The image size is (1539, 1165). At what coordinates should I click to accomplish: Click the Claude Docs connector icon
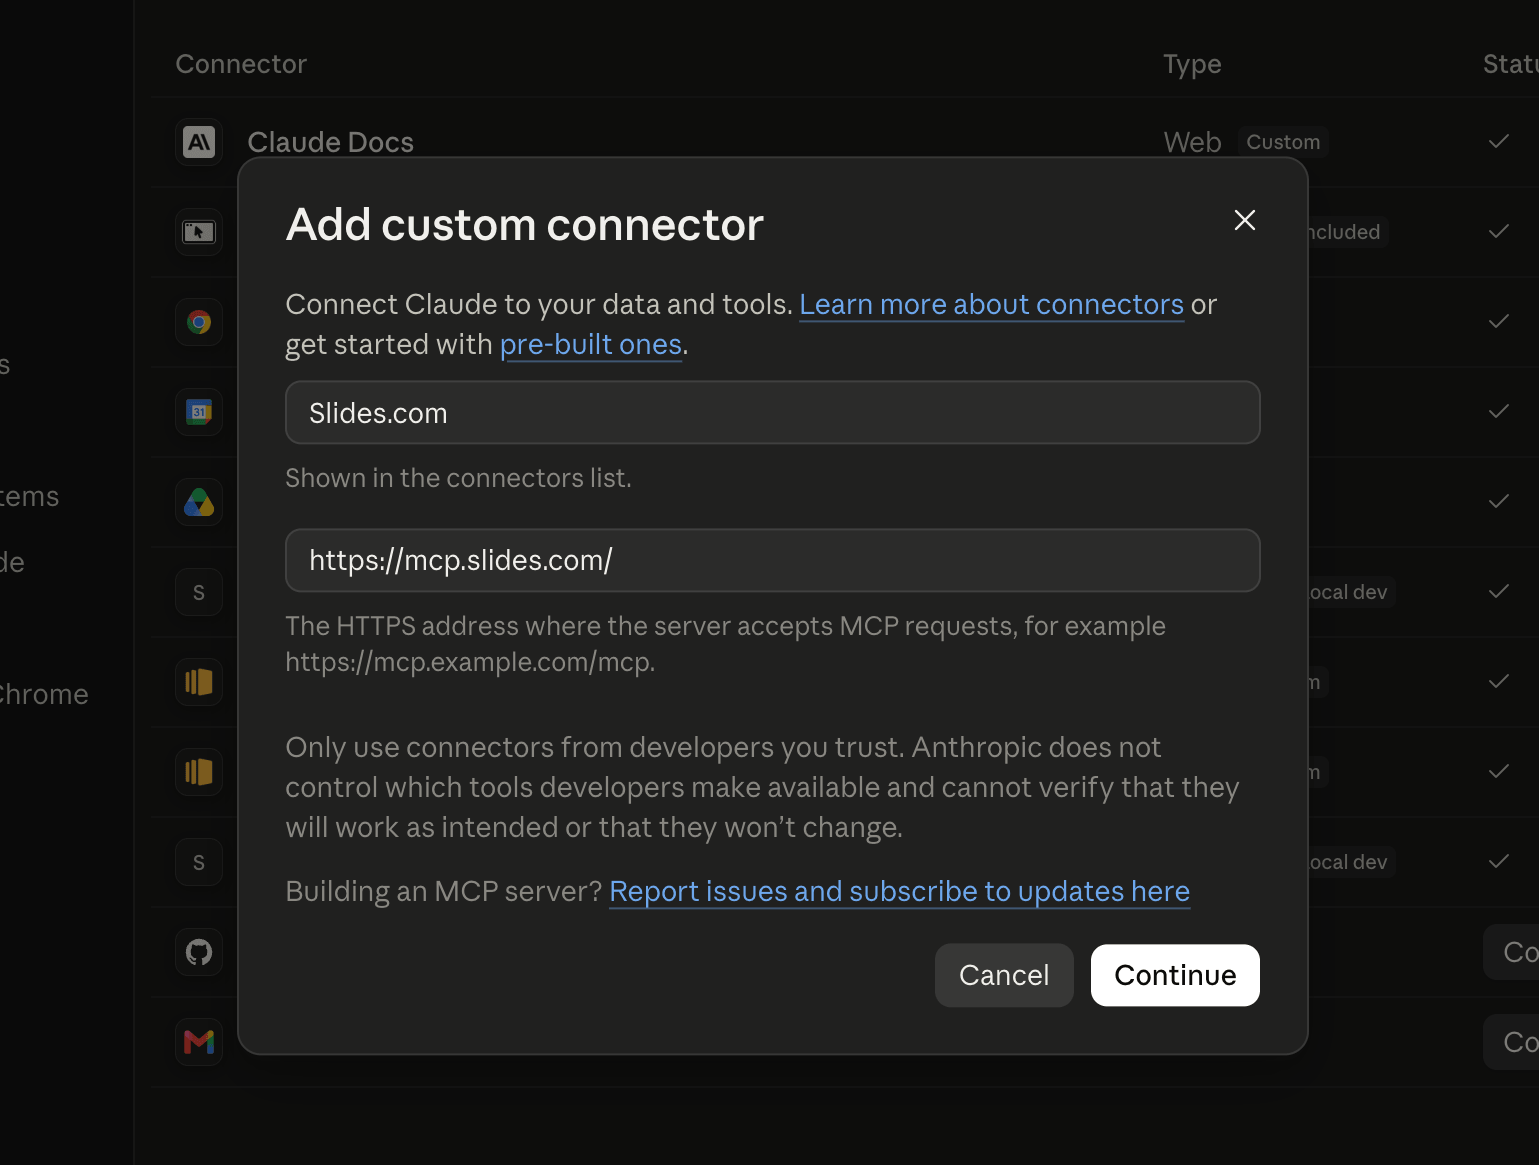tap(199, 142)
